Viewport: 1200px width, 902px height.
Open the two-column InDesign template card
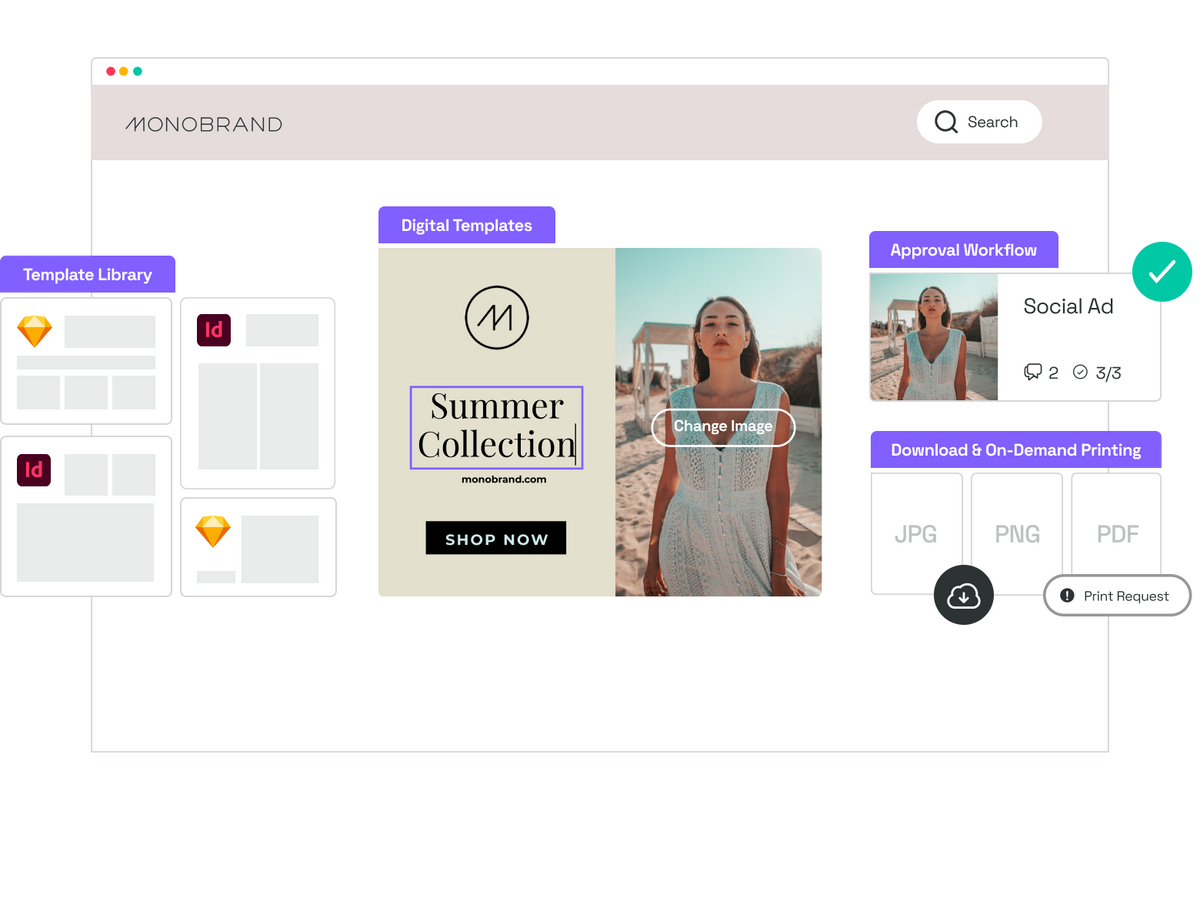pyautogui.click(x=258, y=393)
